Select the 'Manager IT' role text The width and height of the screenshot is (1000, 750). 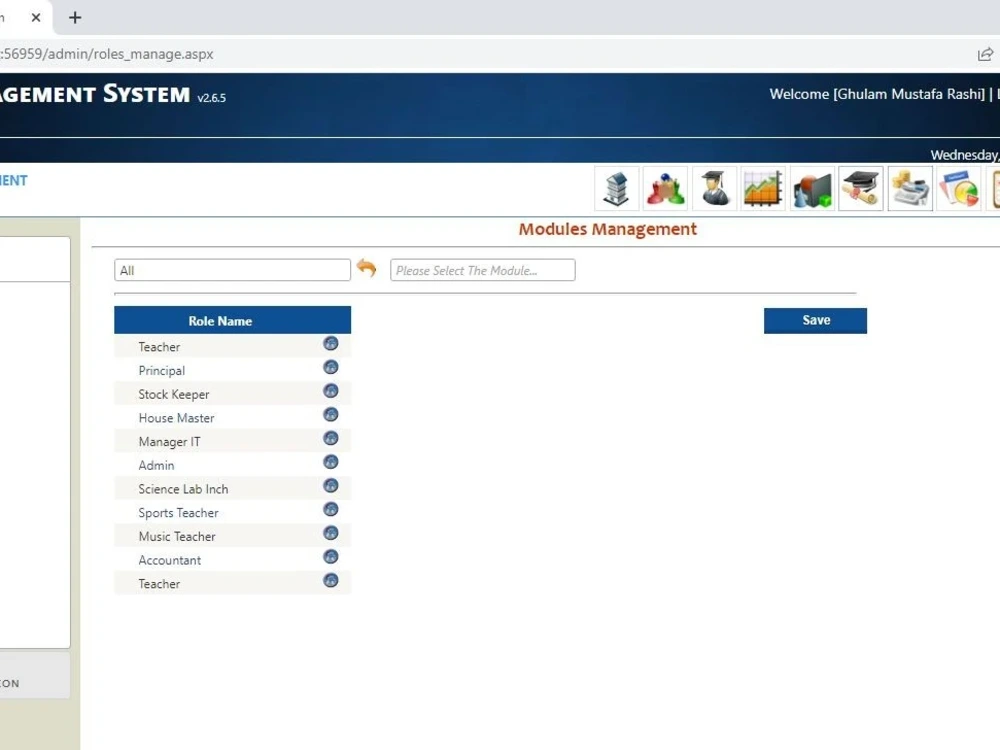(x=169, y=441)
